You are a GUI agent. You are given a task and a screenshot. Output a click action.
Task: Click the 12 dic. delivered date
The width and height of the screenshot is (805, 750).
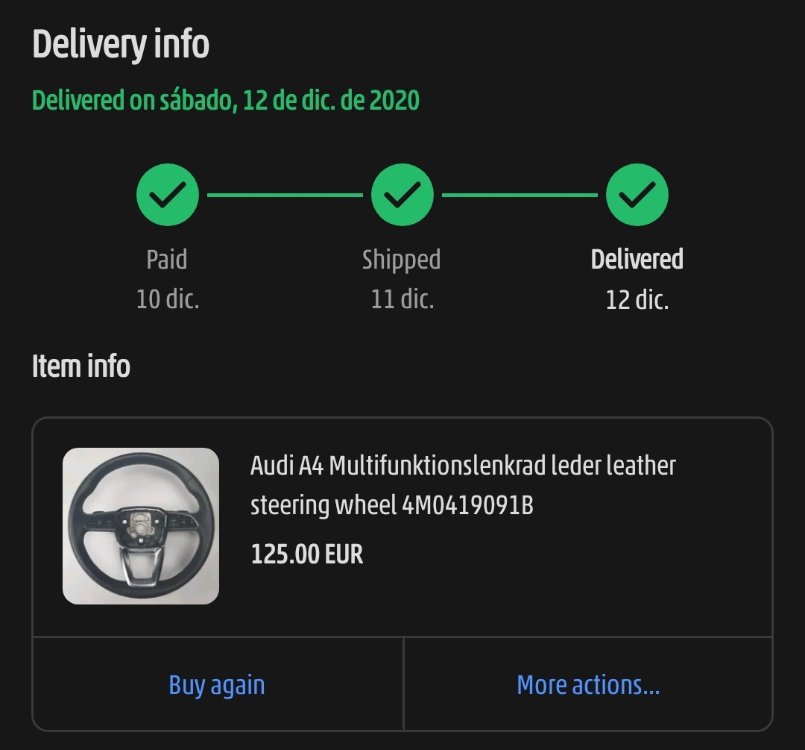tap(637, 300)
